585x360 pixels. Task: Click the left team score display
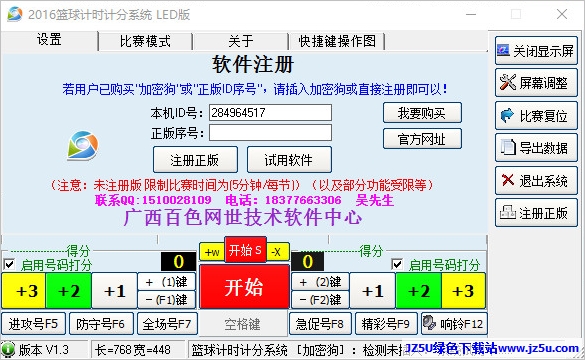178,261
